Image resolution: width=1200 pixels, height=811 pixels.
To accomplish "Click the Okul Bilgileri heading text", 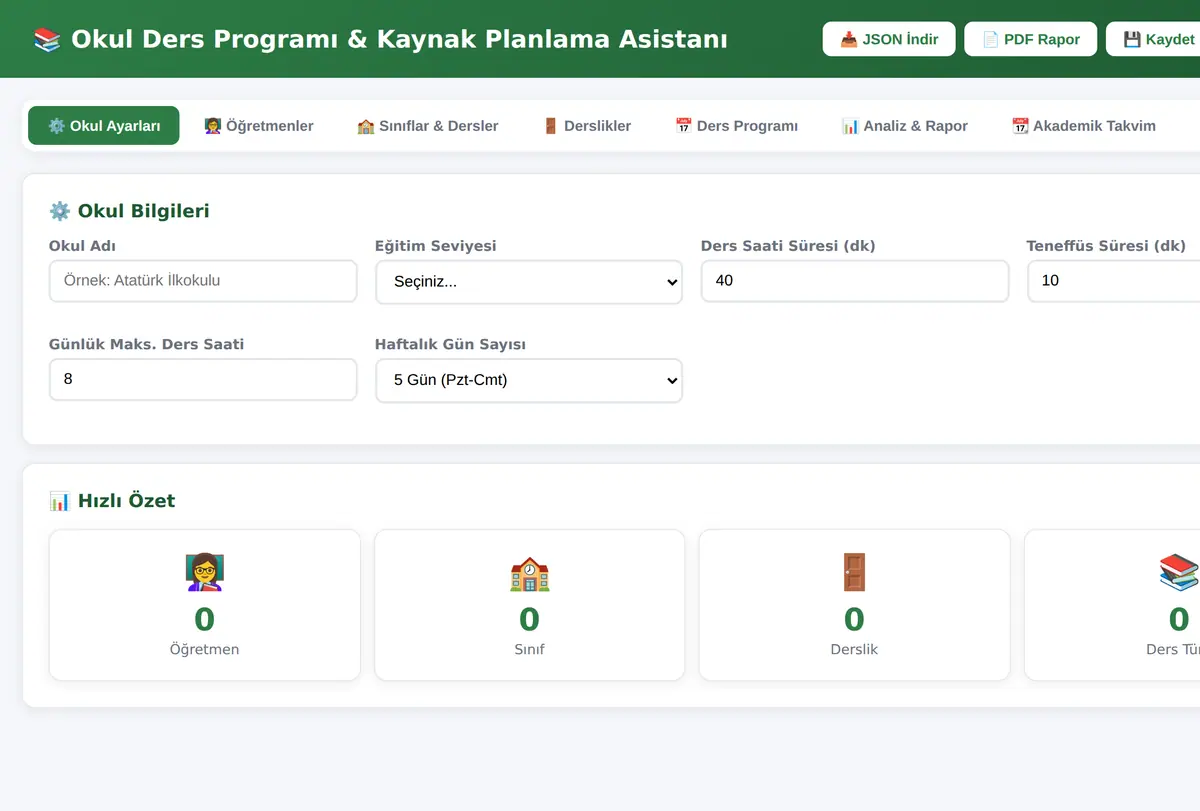I will pyautogui.click(x=143, y=211).
